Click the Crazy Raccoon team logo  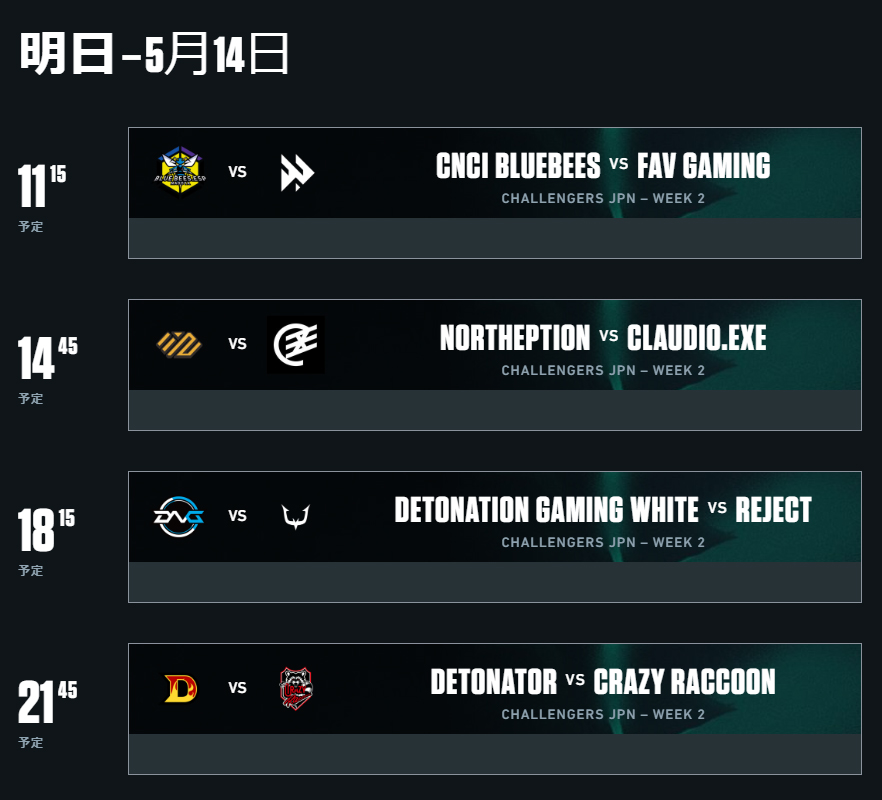296,689
